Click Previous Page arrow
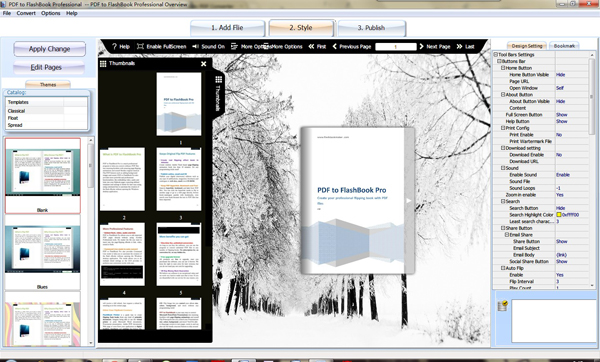Screen dimensions: 600x362 (x=334, y=46)
